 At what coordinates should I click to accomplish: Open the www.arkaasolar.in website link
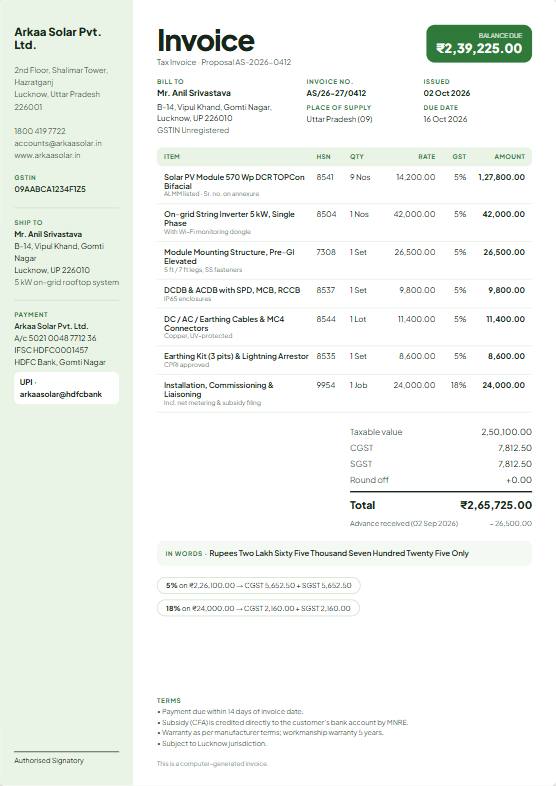click(47, 155)
